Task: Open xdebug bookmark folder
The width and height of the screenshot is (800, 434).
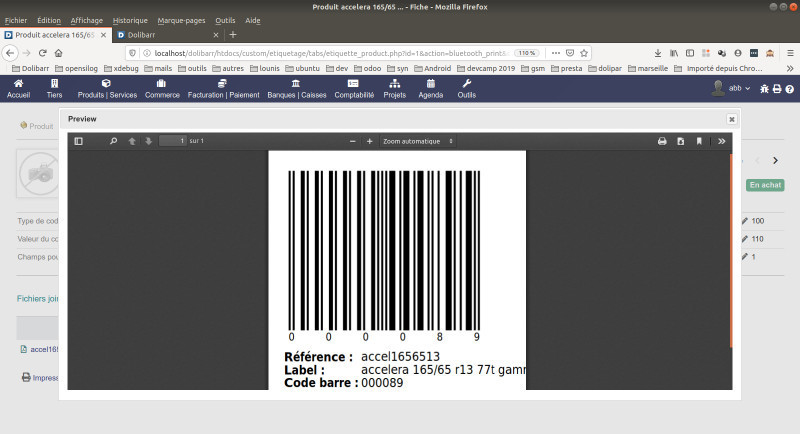Action: 121,68
